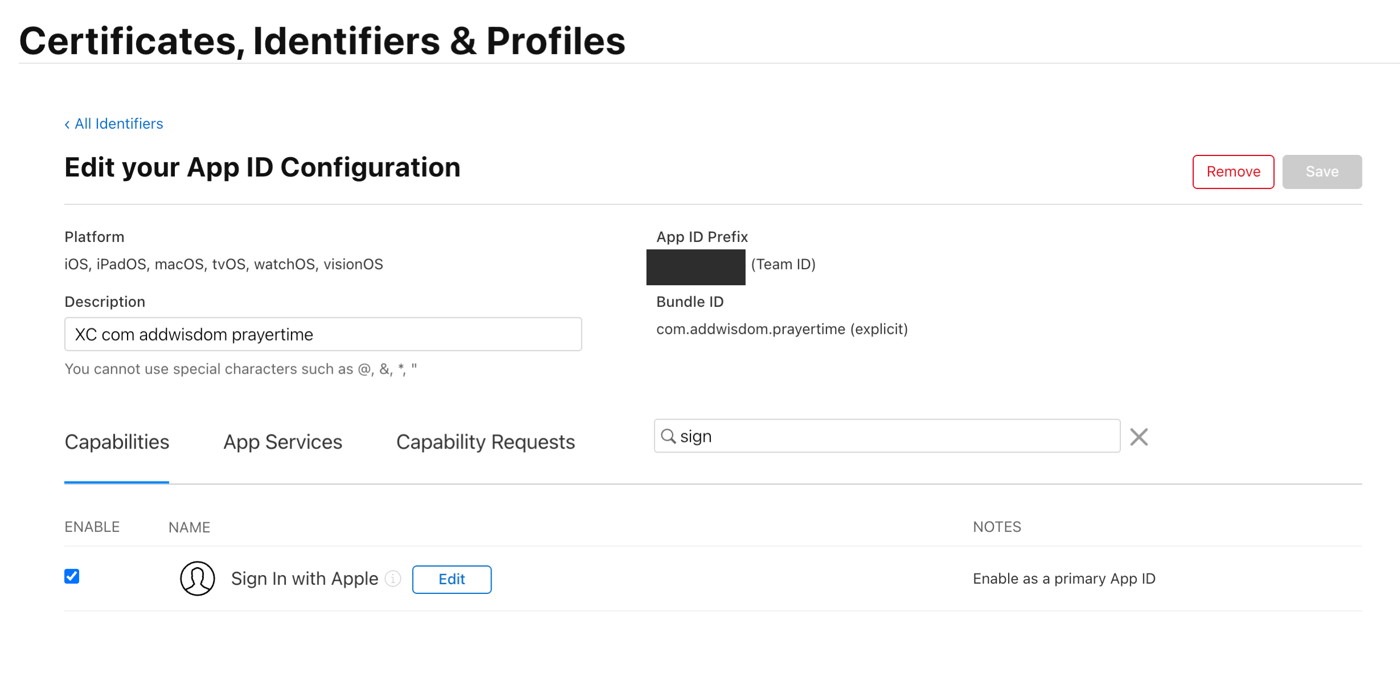Click the magnifier icon in the search field
1400x673 pixels.
(668, 436)
